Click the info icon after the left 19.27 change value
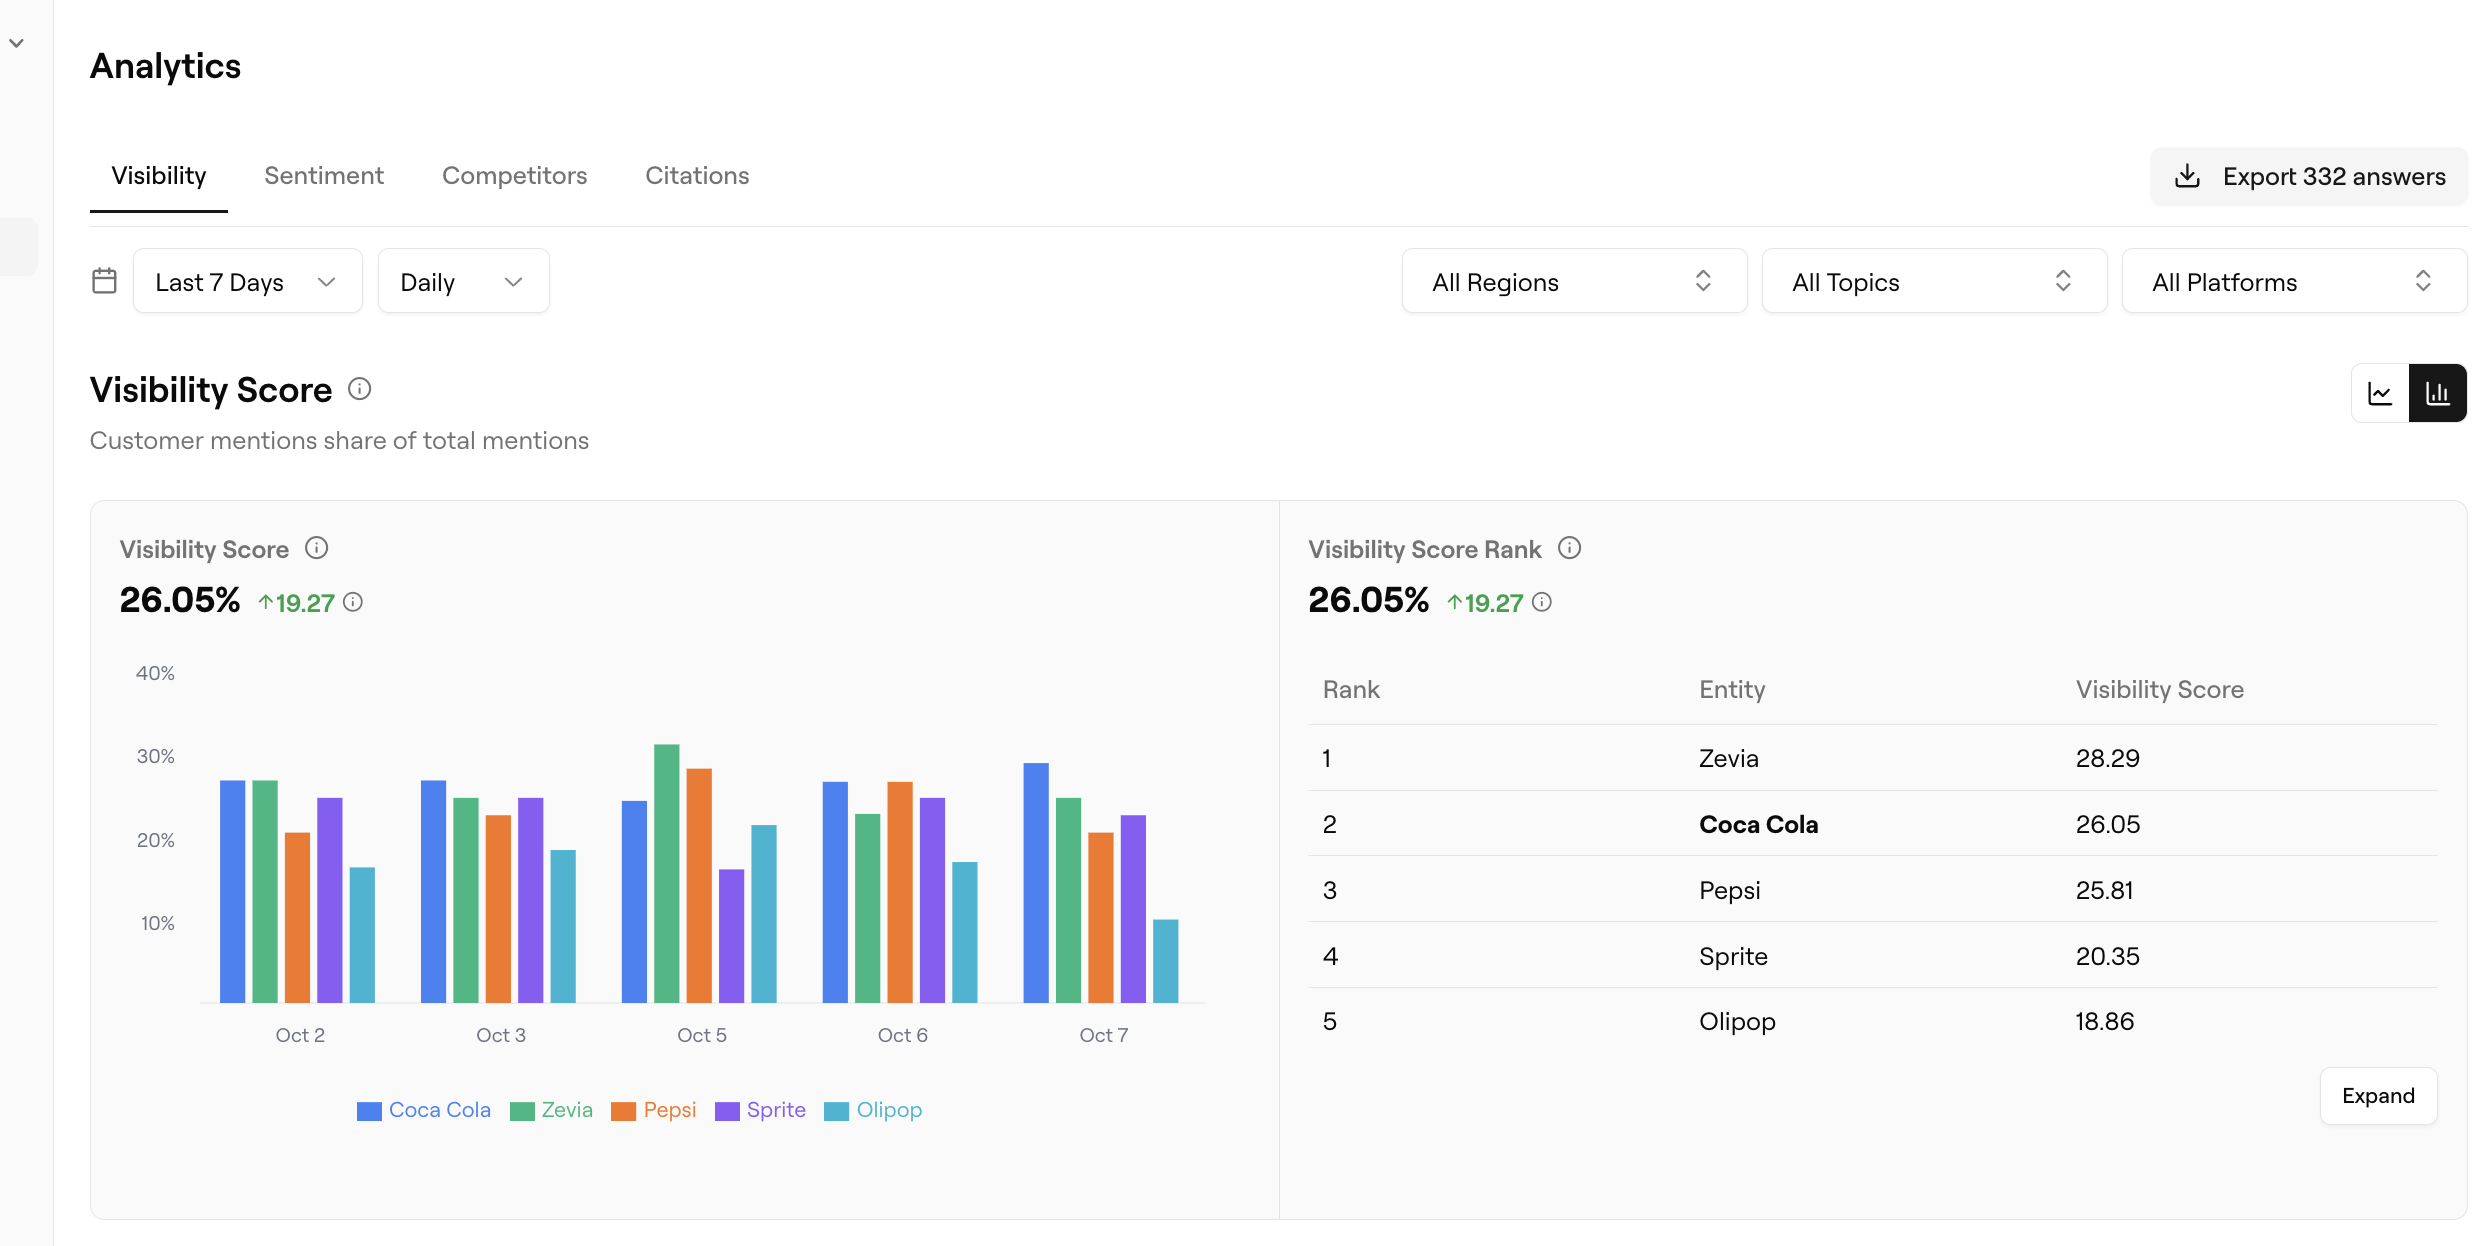 click(x=353, y=602)
